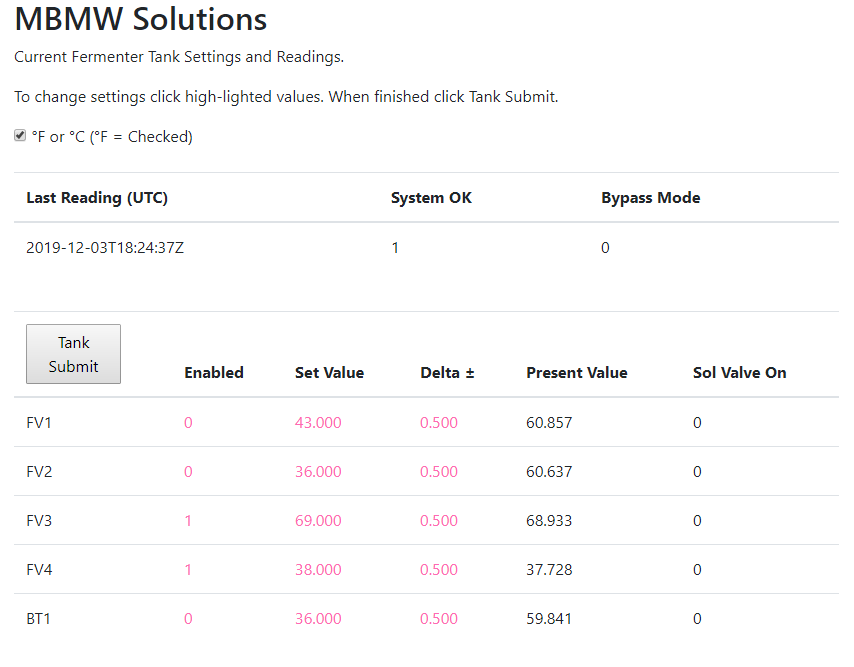This screenshot has width=854, height=667.
Task: Edit FV3 Set Value 69.000
Action: tap(318, 521)
